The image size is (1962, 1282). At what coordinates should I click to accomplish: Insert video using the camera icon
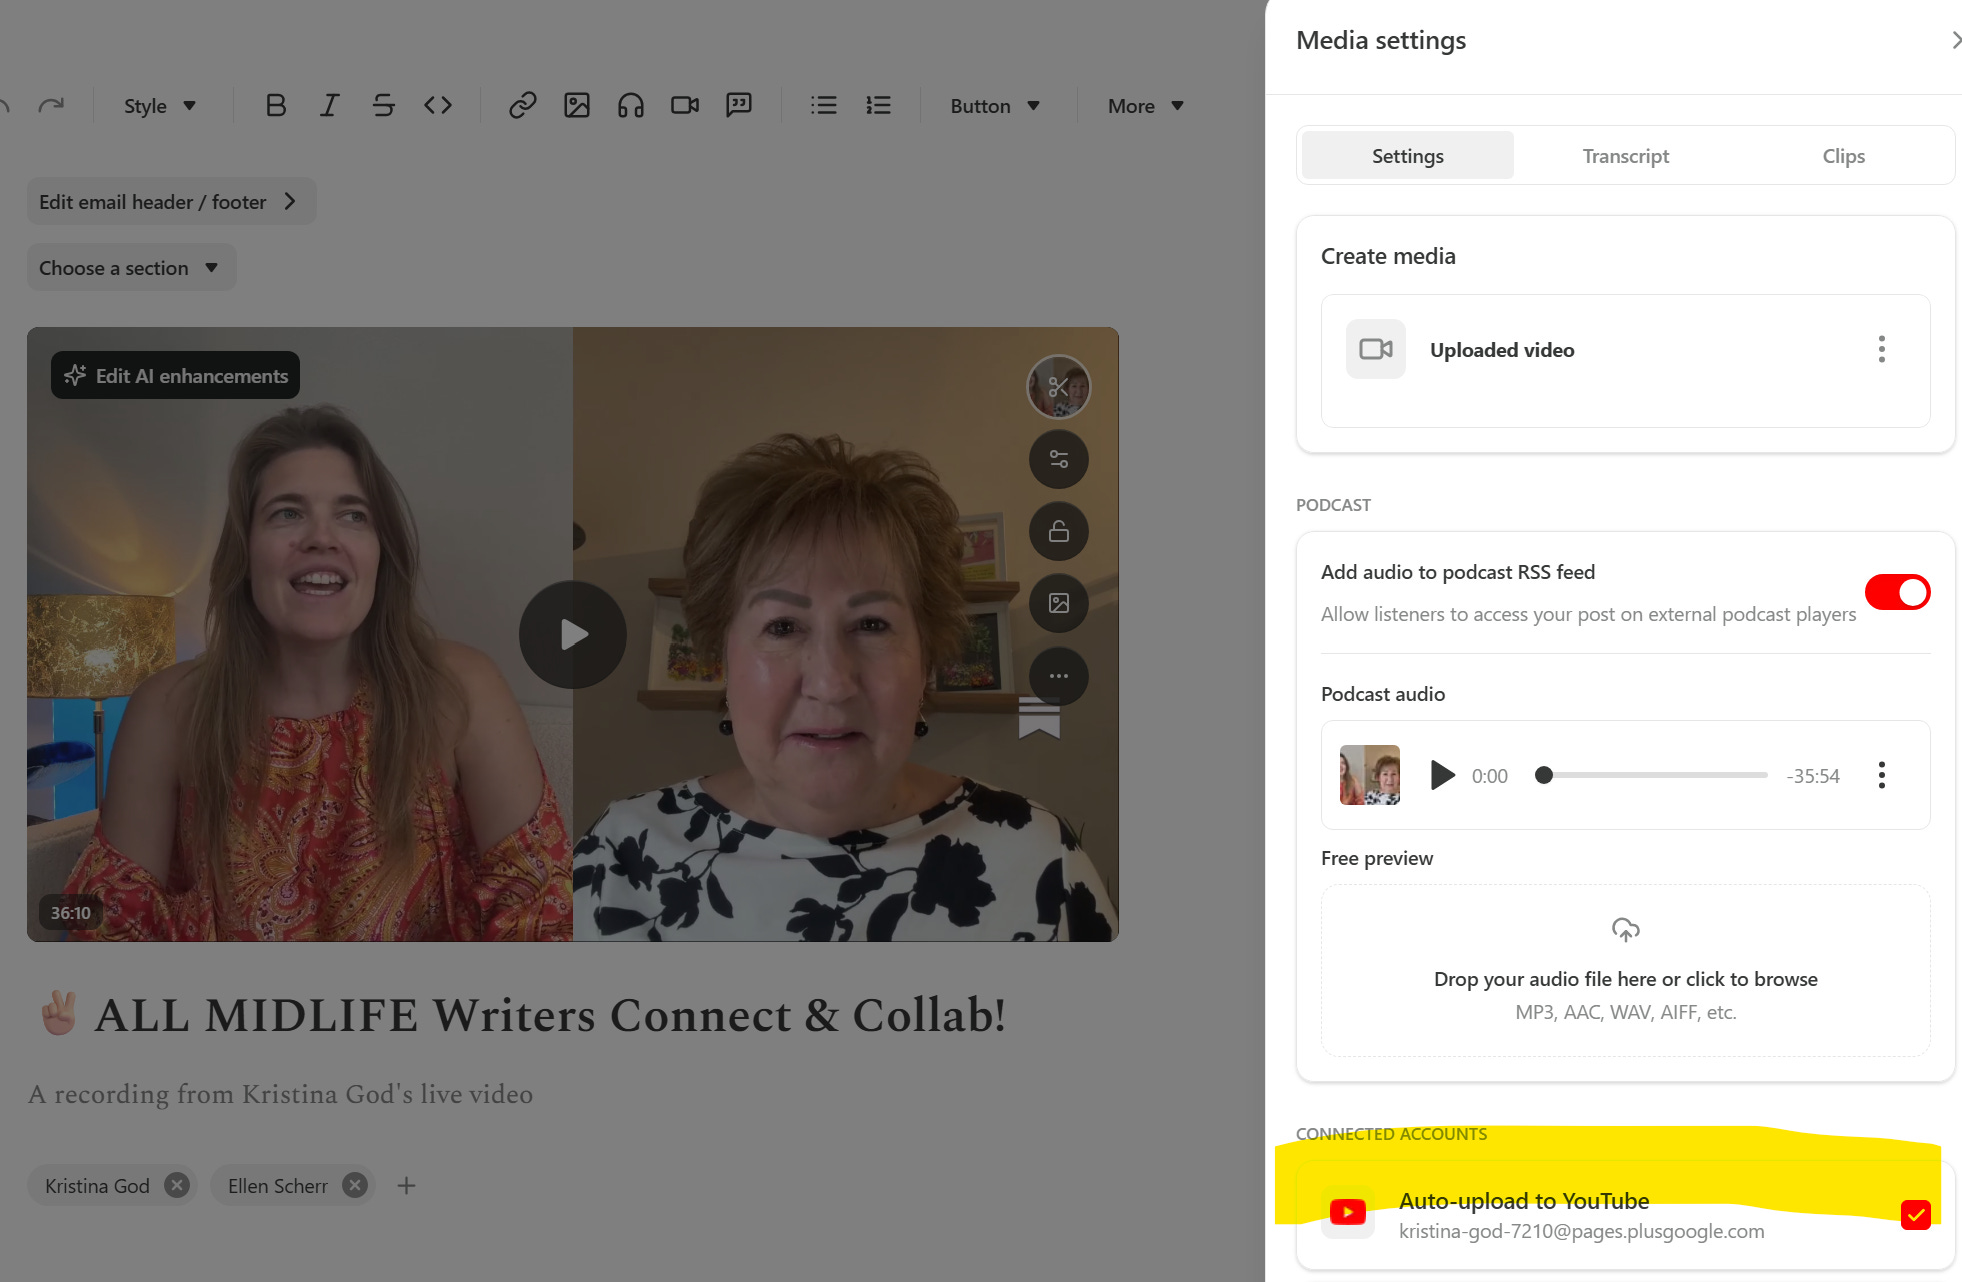click(685, 106)
